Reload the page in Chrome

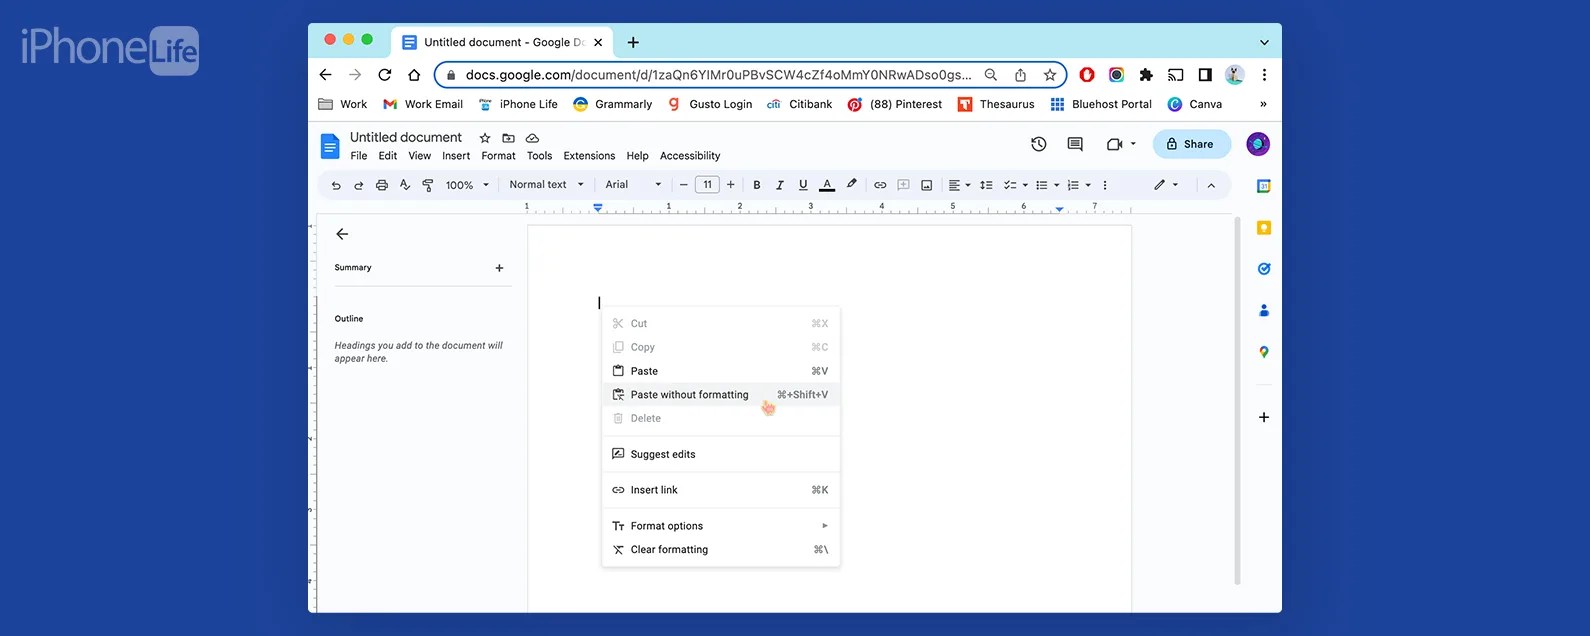point(384,75)
